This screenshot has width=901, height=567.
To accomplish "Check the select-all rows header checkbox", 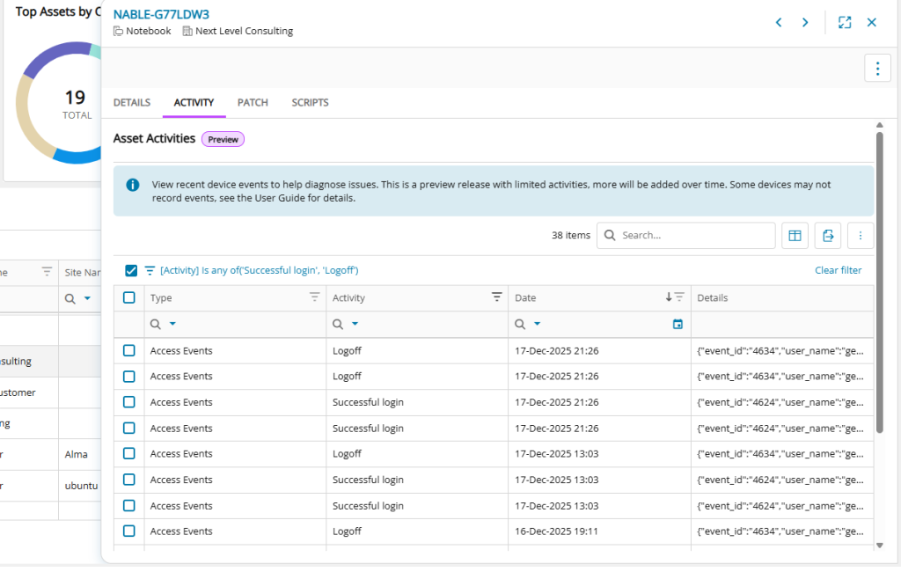I will (x=129, y=298).
